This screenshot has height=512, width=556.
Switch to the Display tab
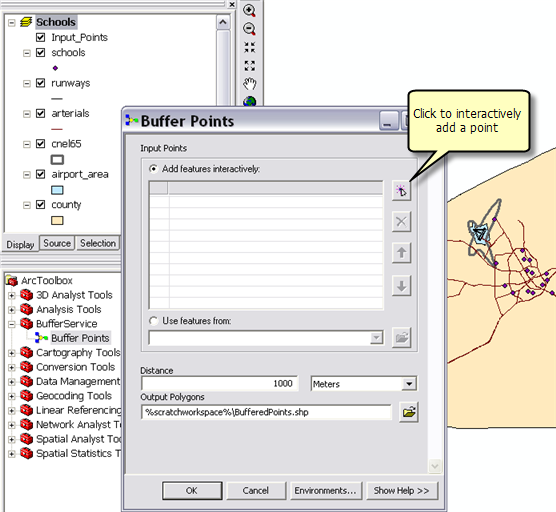click(20, 244)
